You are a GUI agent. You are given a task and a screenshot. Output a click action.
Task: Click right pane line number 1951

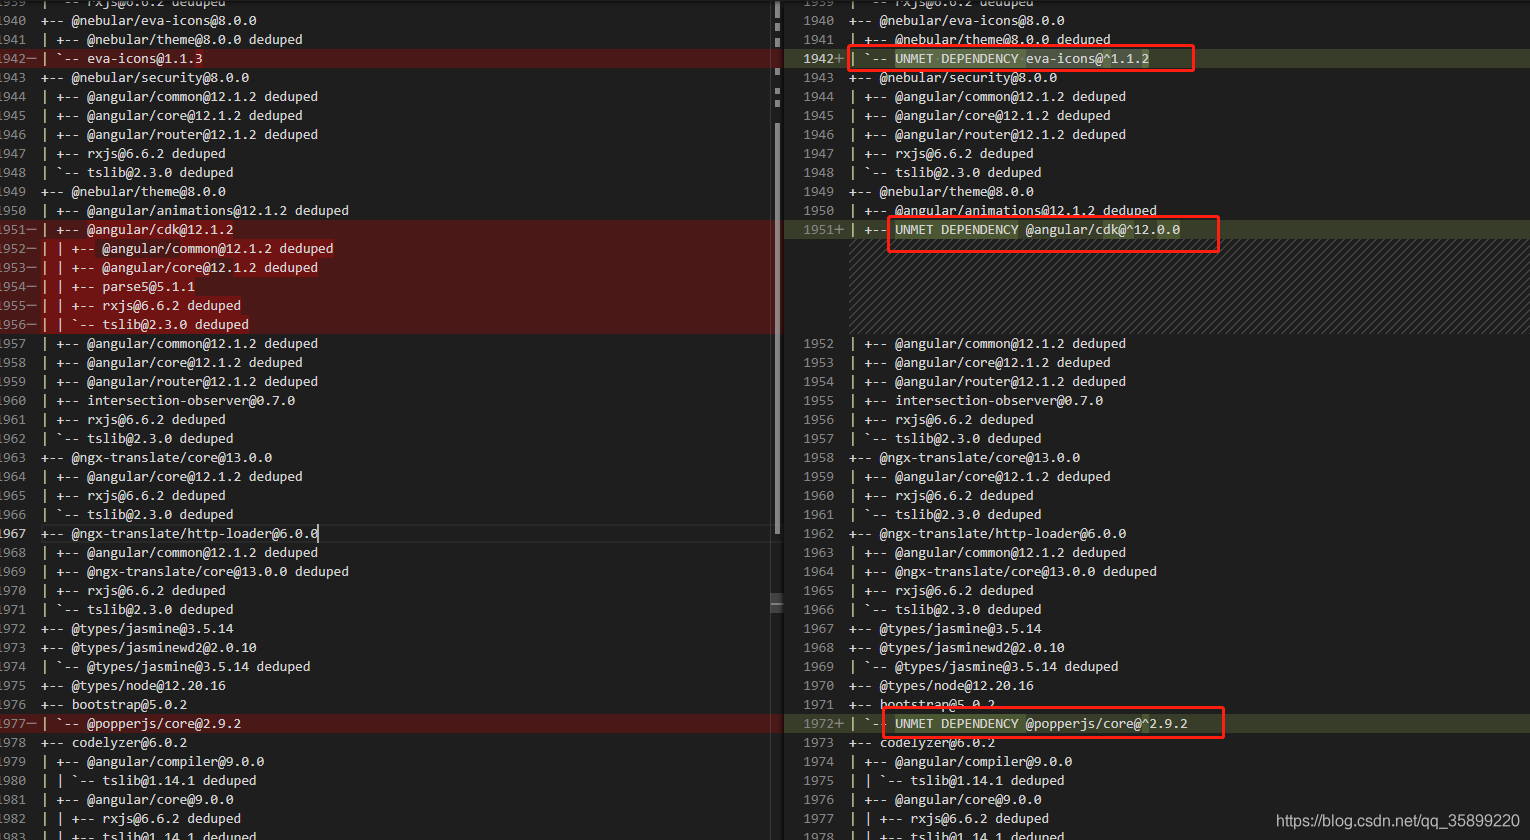point(818,230)
